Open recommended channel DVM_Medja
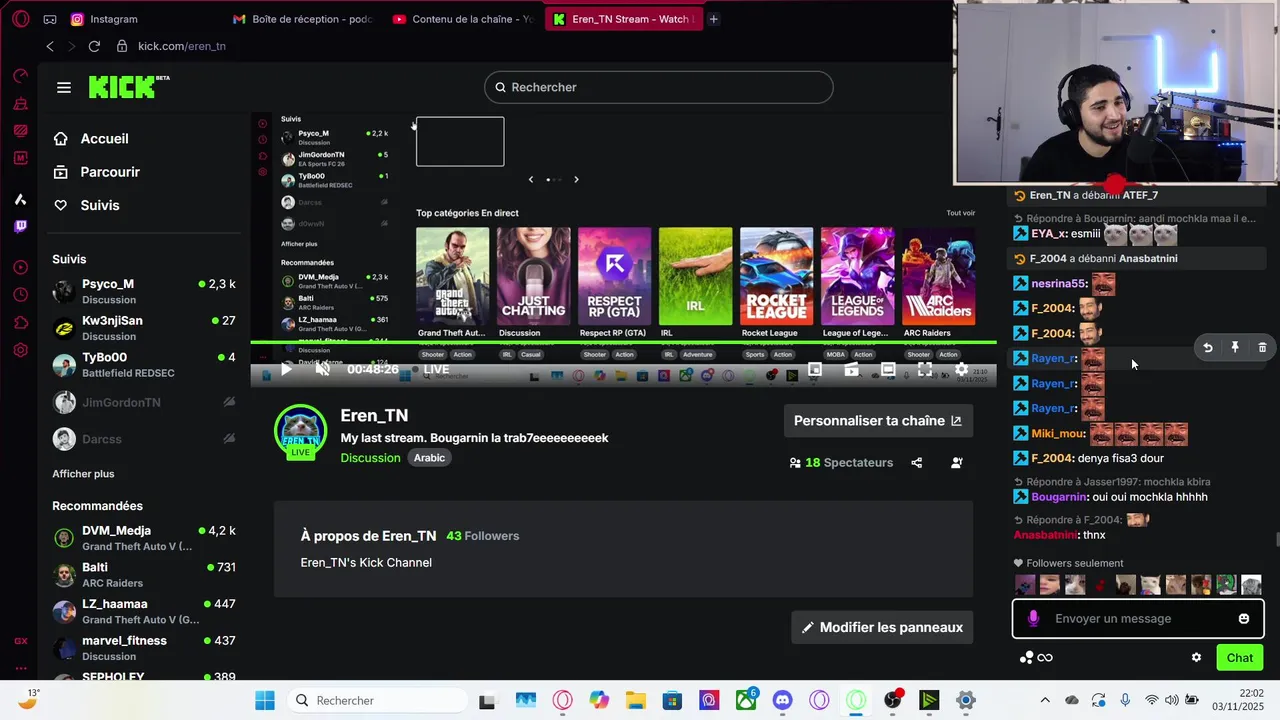The width and height of the screenshot is (1280, 720). click(x=144, y=538)
